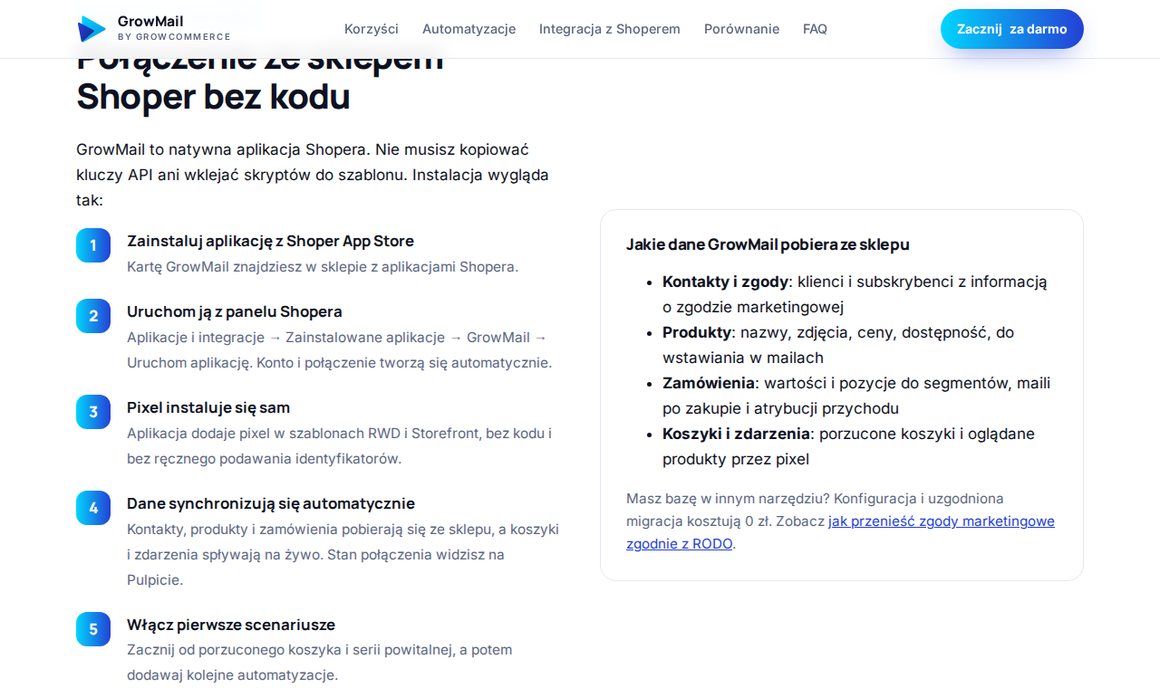Click the step 3 number badge
Image resolution: width=1160 pixels, height=688 pixels.
93,412
